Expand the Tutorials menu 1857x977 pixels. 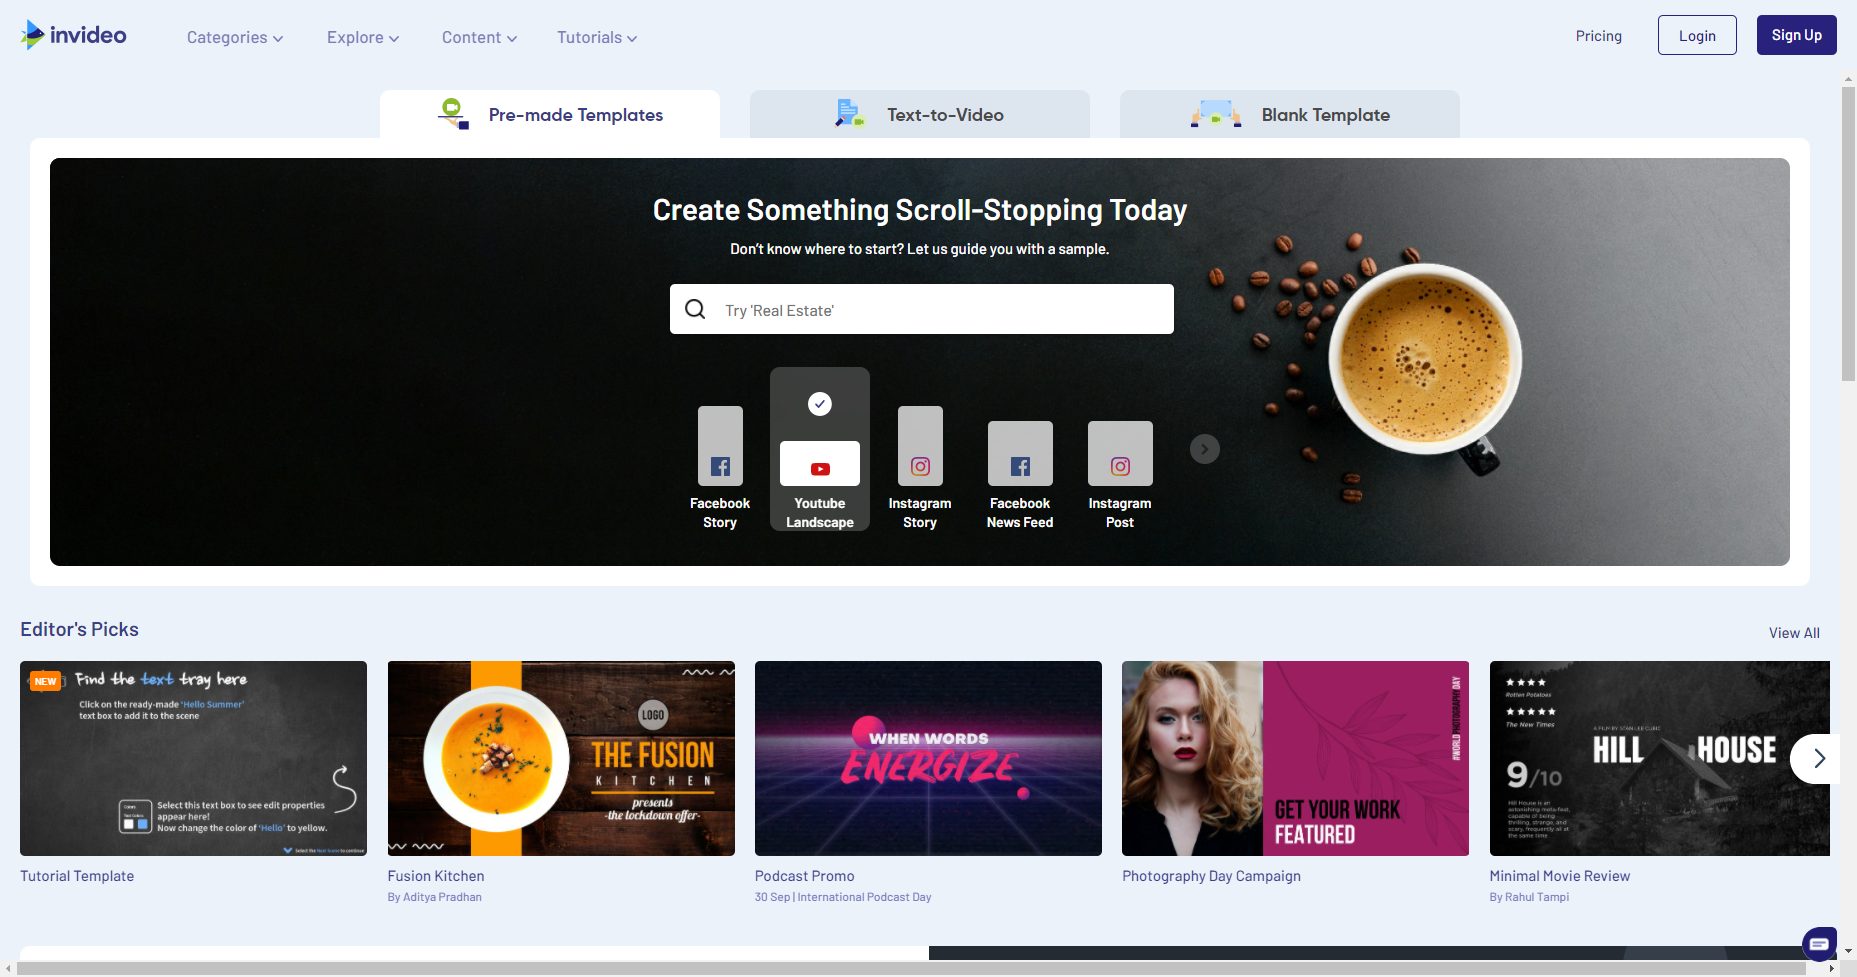pyautogui.click(x=597, y=37)
